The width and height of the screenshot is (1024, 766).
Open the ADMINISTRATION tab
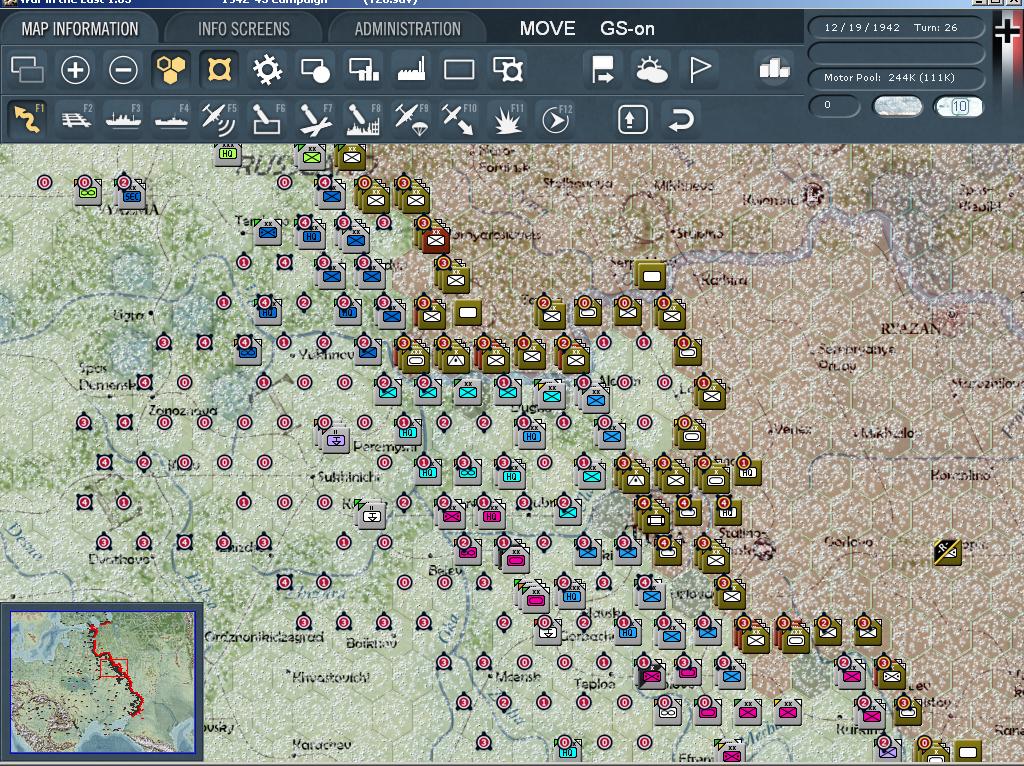coord(408,29)
